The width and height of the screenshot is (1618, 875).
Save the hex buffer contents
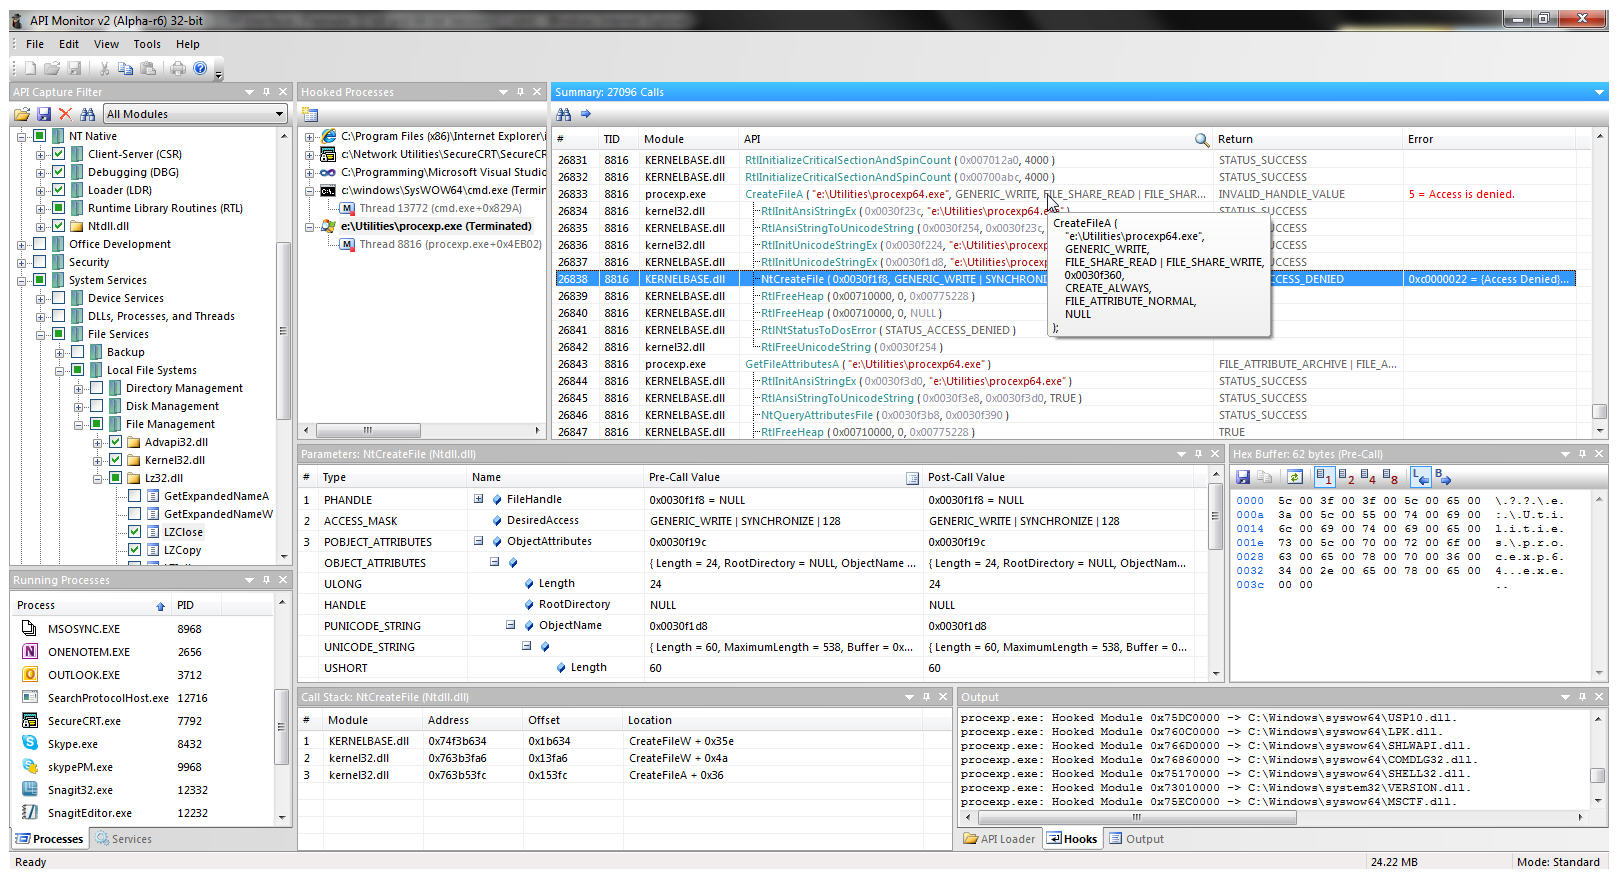[1243, 477]
